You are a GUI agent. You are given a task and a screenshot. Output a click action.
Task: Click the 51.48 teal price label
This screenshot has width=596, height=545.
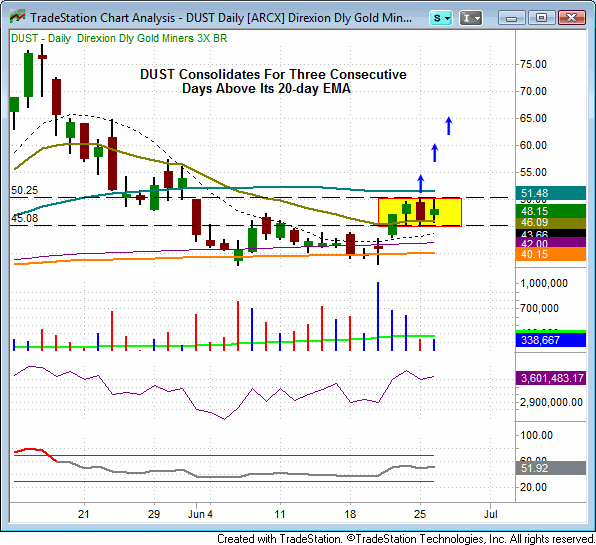[551, 193]
